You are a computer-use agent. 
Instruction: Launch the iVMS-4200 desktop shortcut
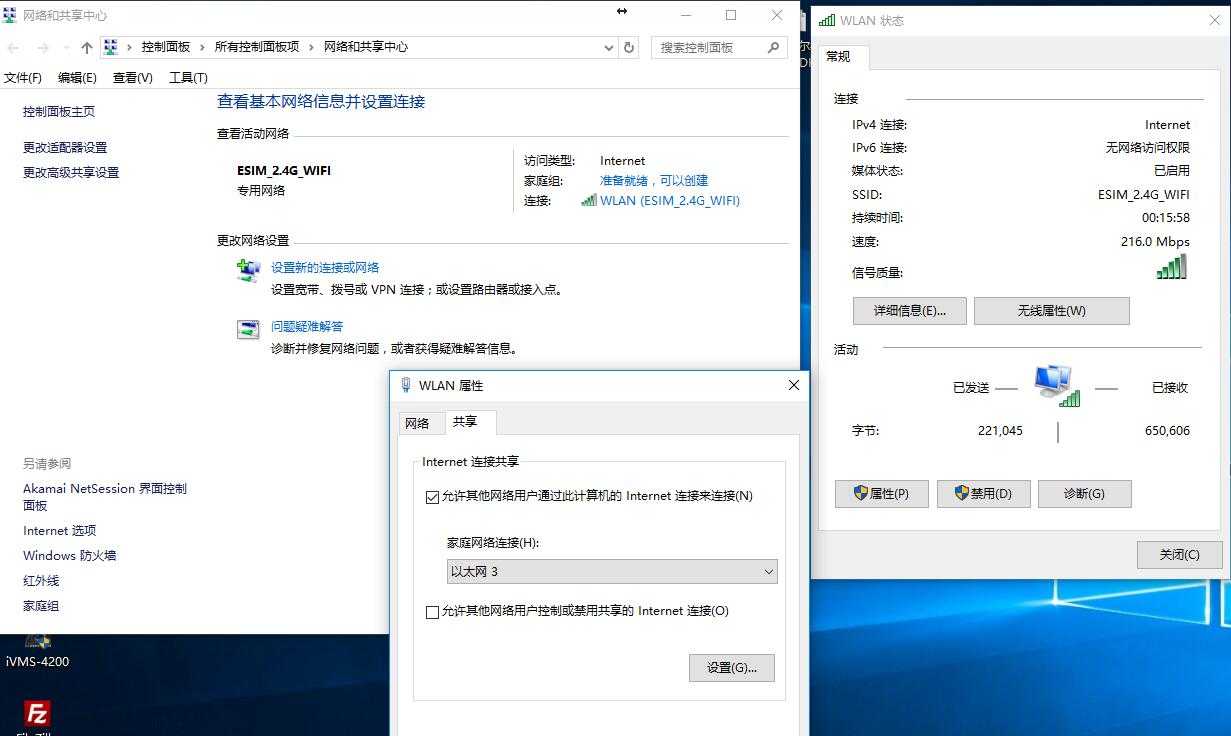click(x=36, y=647)
